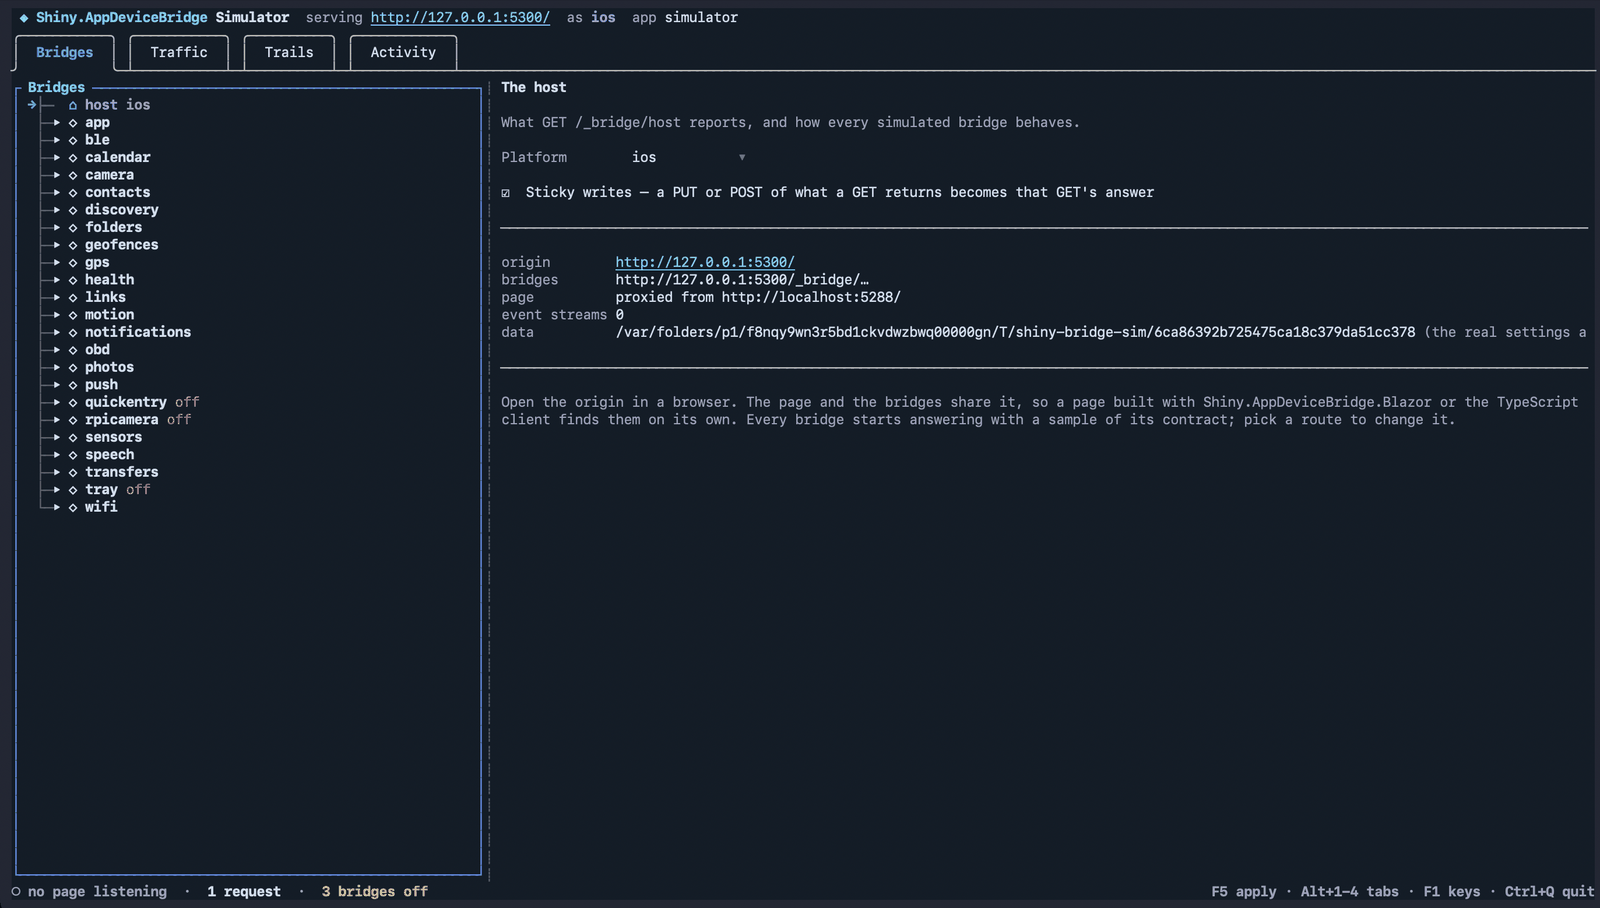Open the origin http://127.0.0.1:5300/ link

705,262
